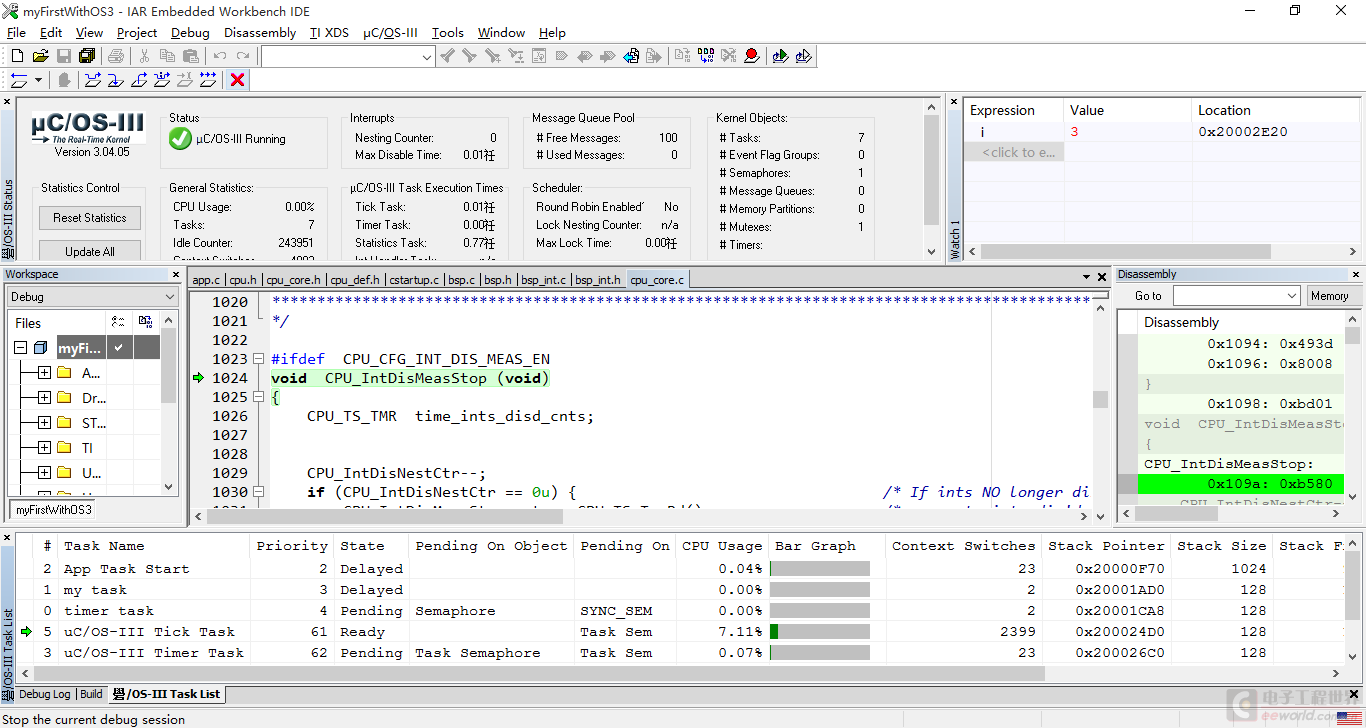The height and width of the screenshot is (728, 1366).
Task: Click the Run to Cursor icon
Action: tap(185, 80)
